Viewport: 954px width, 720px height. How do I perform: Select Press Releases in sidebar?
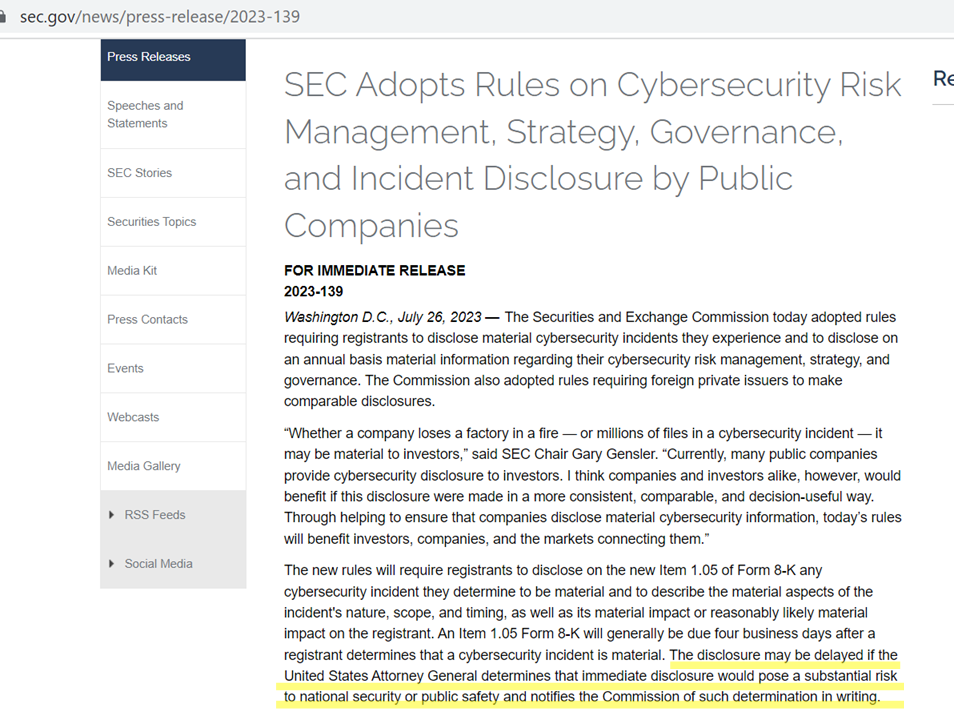point(149,57)
